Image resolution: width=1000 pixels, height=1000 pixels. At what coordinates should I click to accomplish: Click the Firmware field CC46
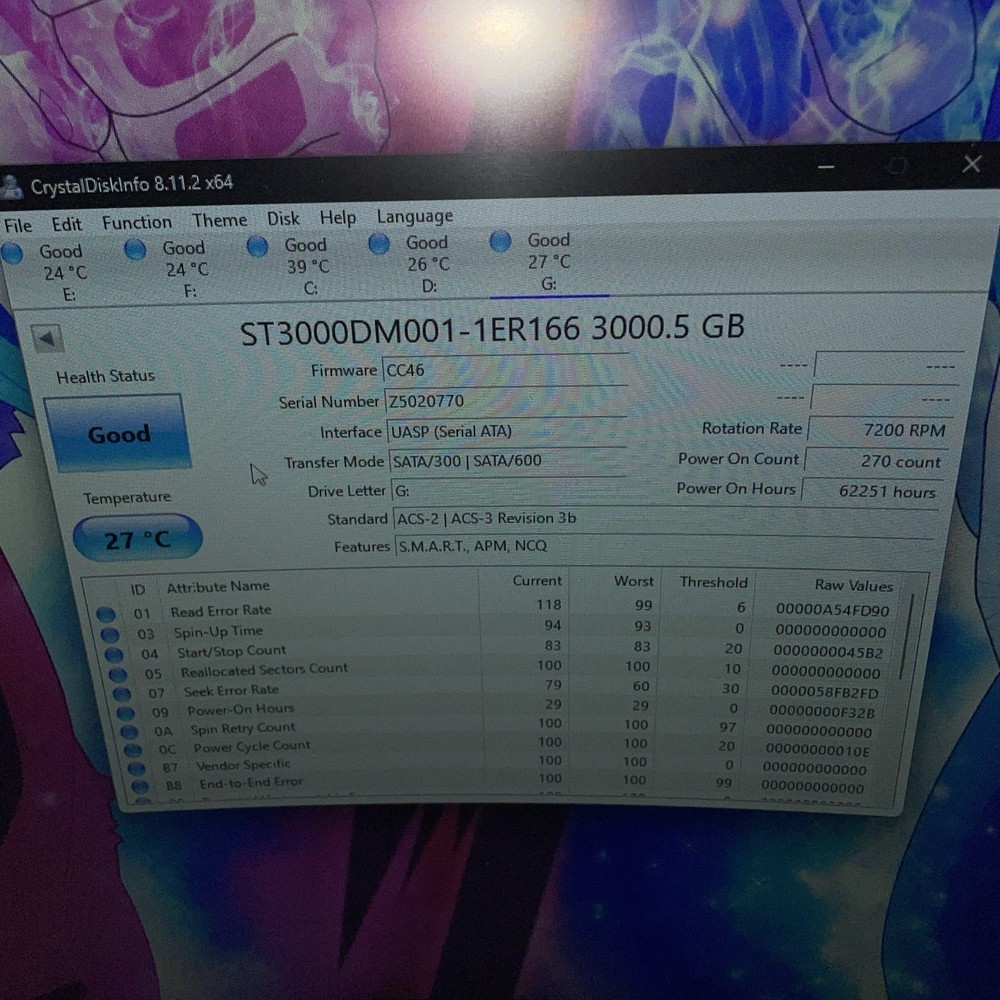(505, 369)
